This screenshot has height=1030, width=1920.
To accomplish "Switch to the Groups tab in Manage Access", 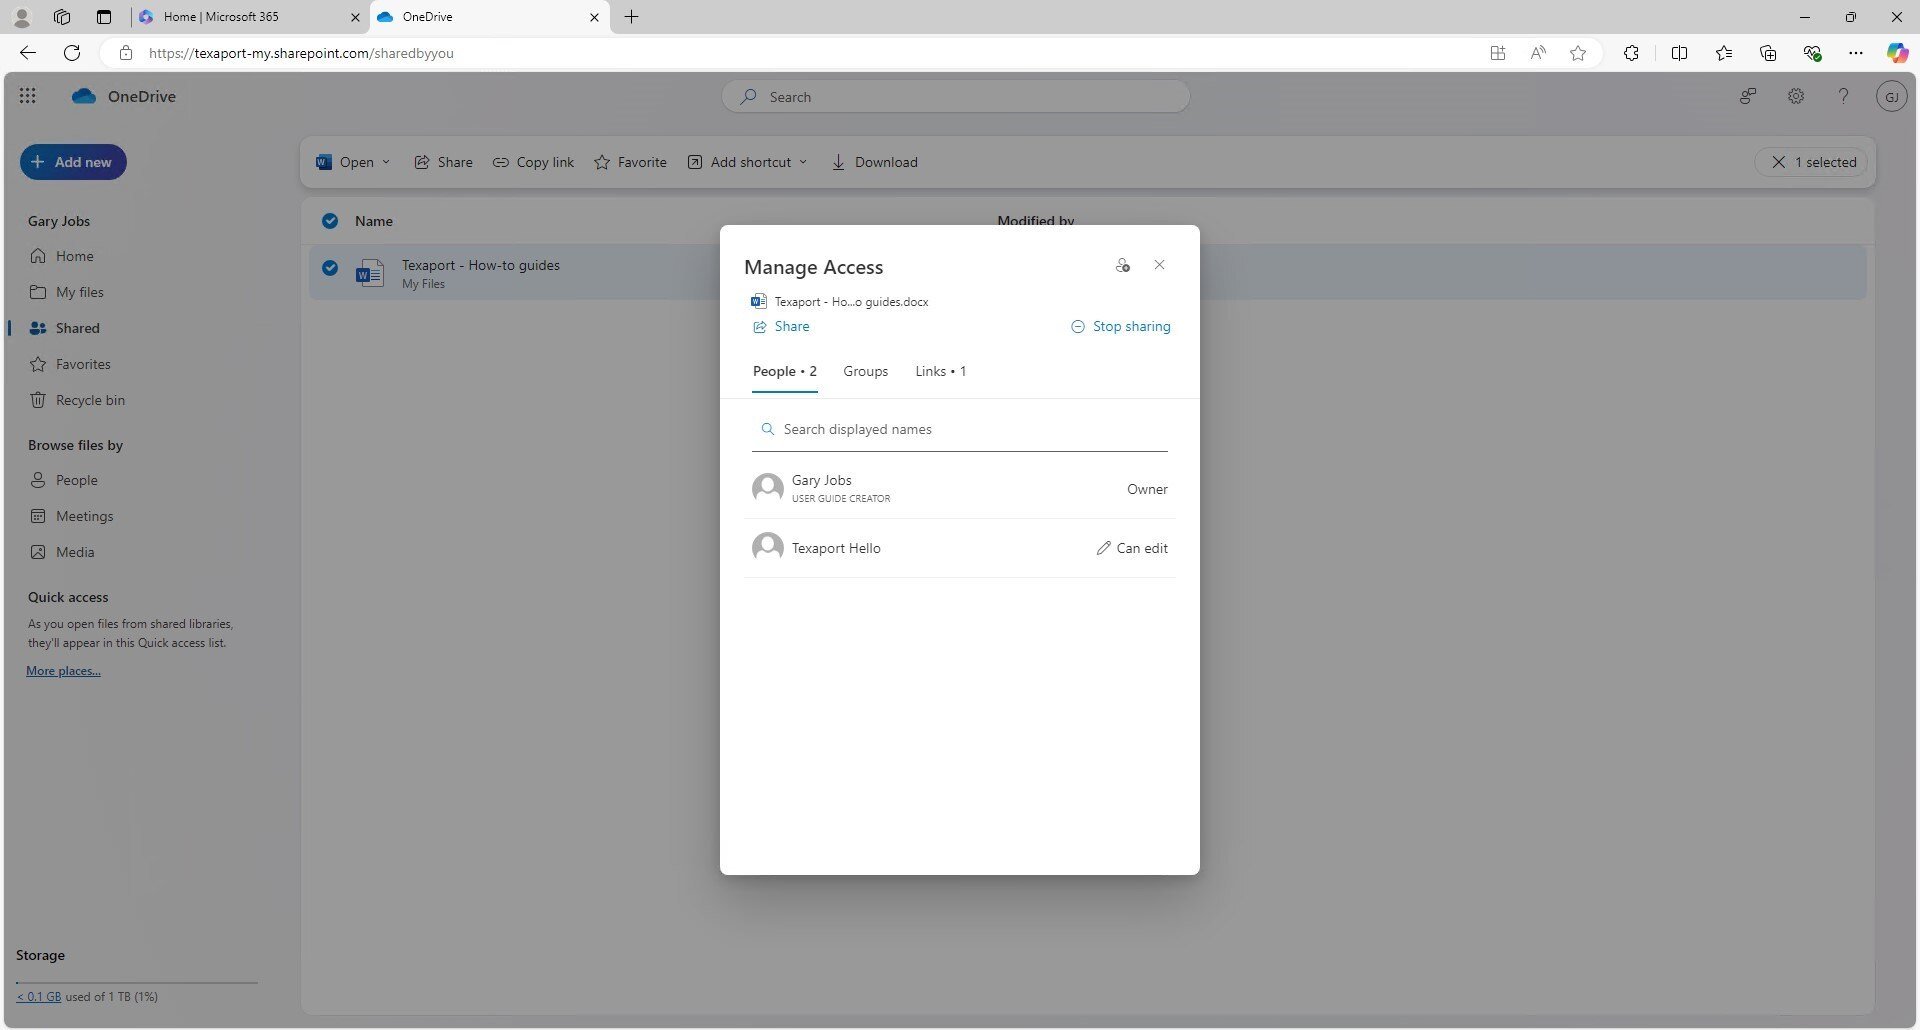I will click(865, 371).
